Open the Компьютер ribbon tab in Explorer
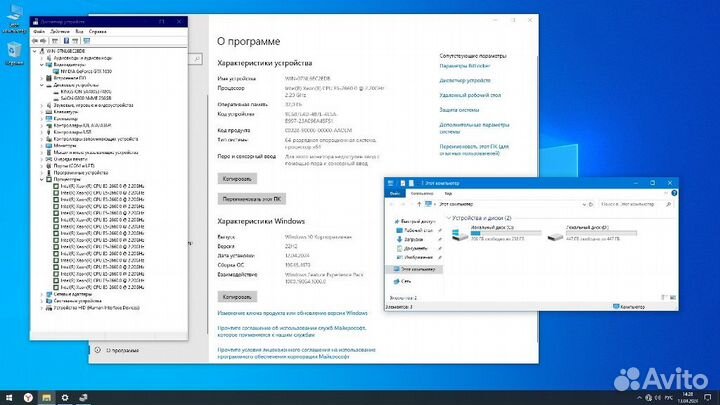 (x=422, y=194)
